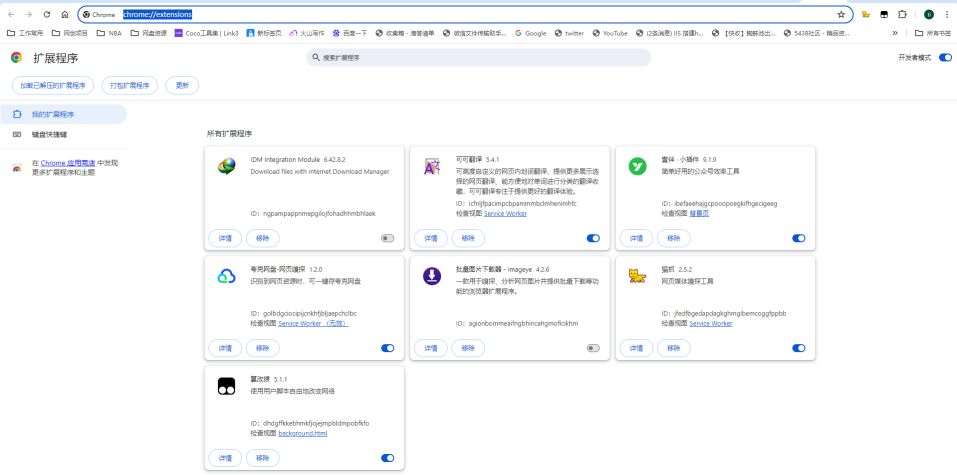Enable the IDM Integration Module extension

[388, 238]
